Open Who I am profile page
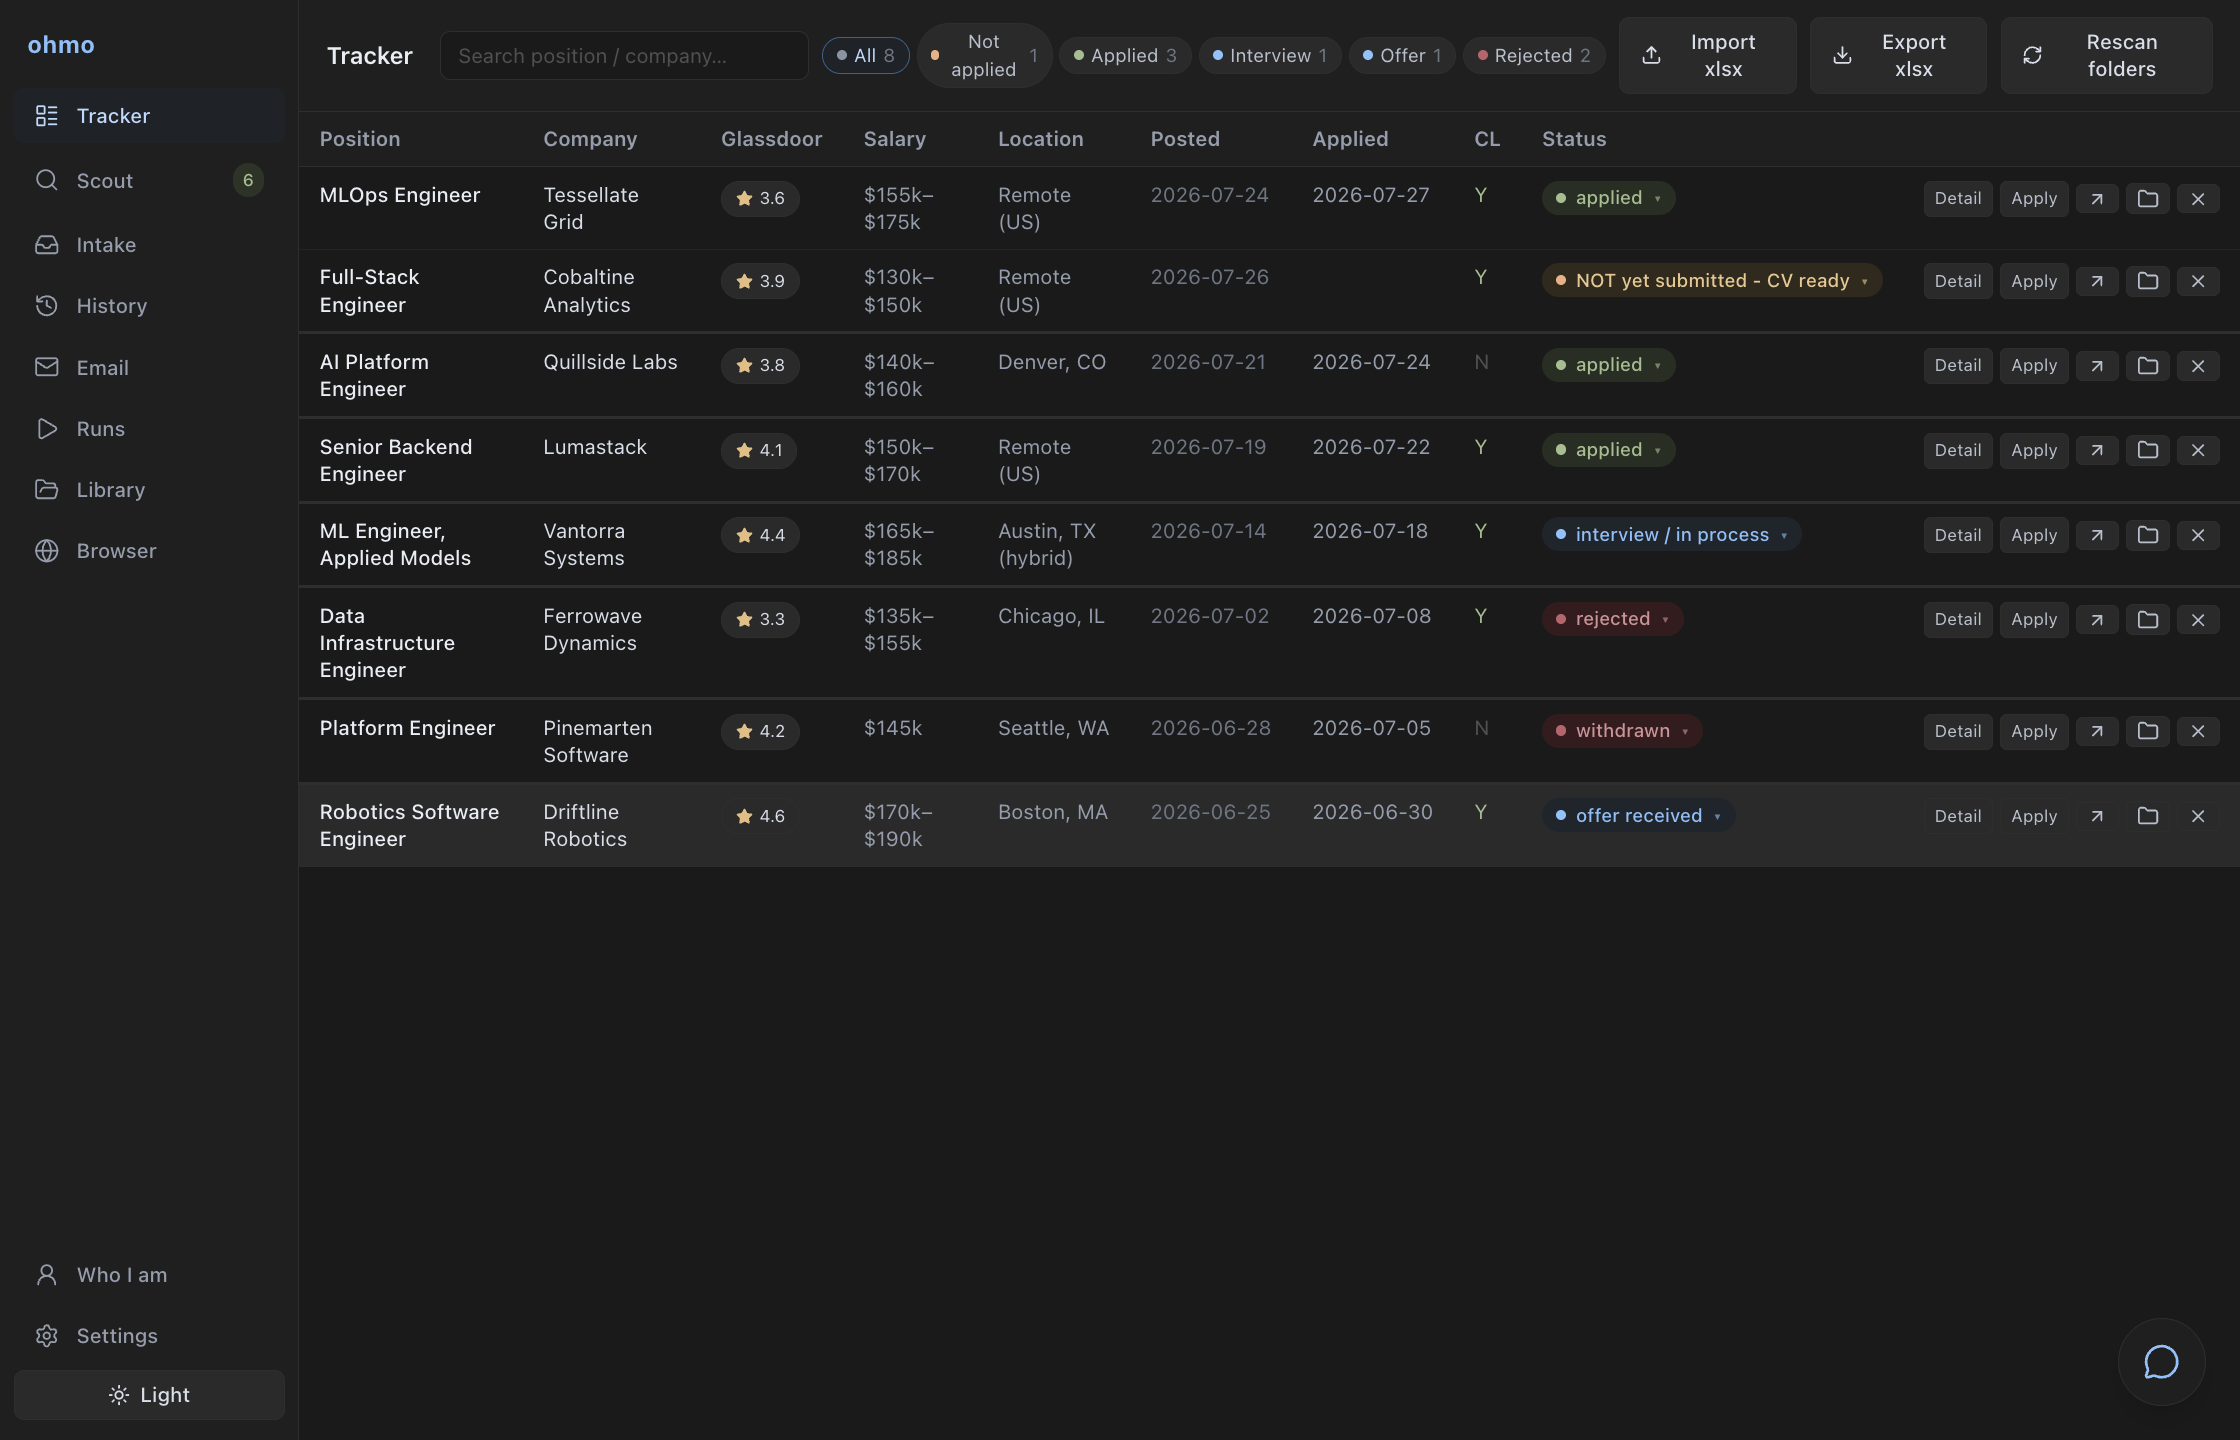Viewport: 2240px width, 1440px height. tap(149, 1275)
